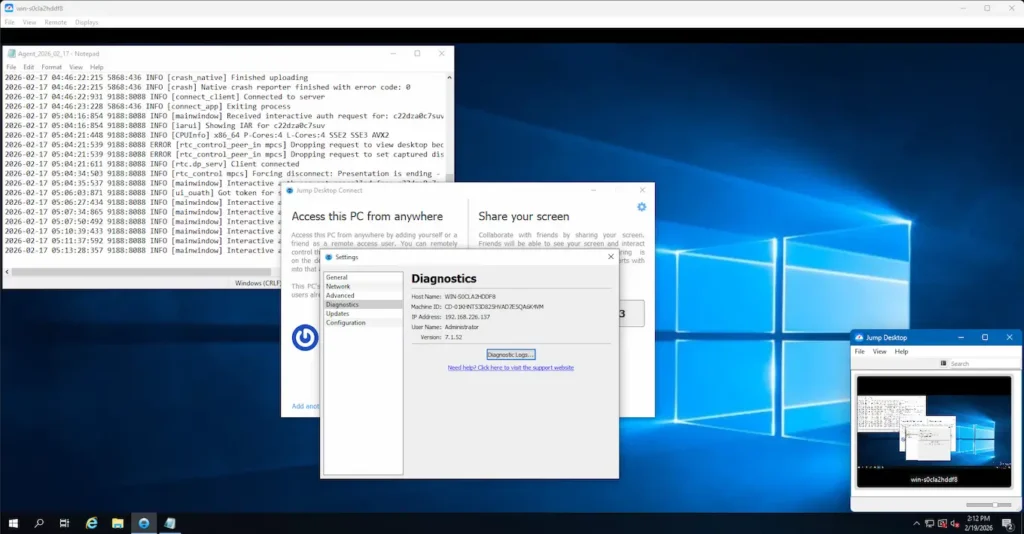Click the Diagnostic Logs button

pyautogui.click(x=511, y=354)
